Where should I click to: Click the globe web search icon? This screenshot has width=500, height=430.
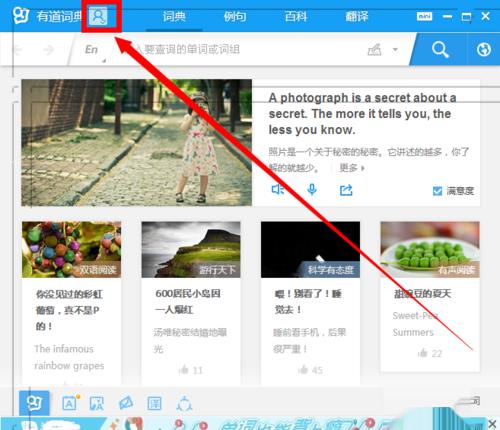[x=484, y=50]
